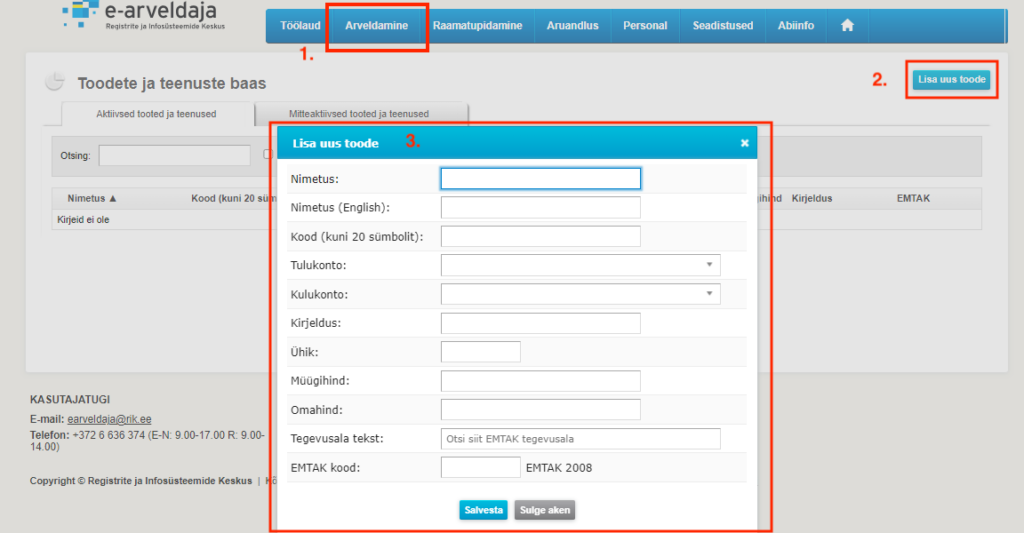
Task: Open the Tulukonto dropdown
Action: click(x=580, y=265)
